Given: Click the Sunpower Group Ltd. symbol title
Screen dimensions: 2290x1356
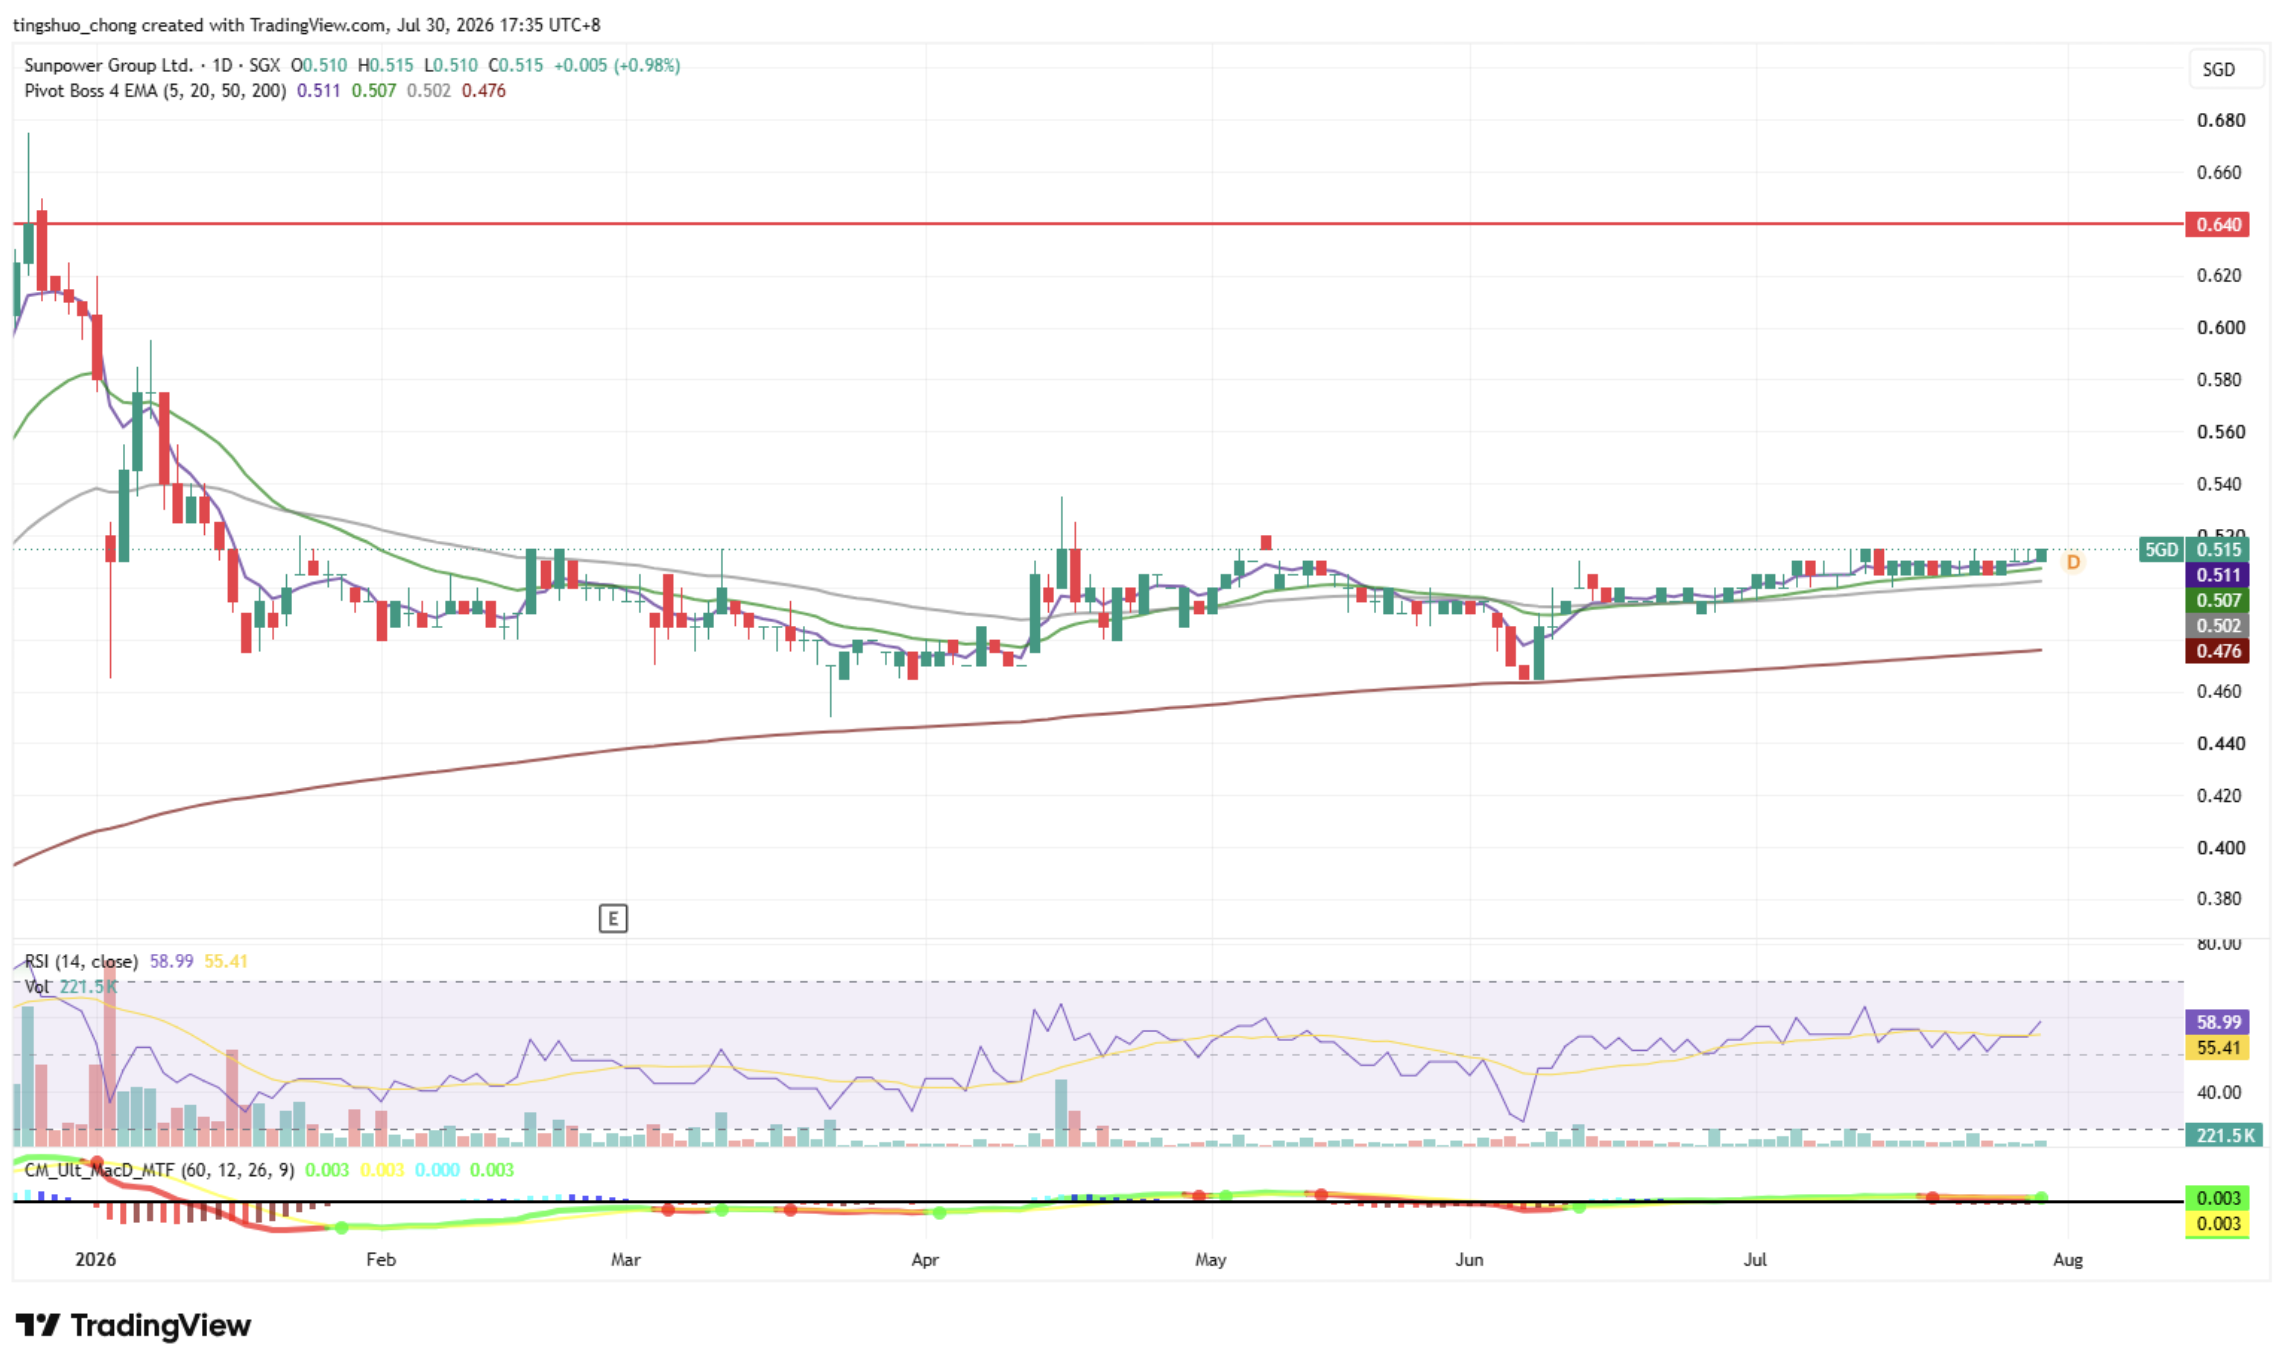Looking at the screenshot, I should coord(108,65).
